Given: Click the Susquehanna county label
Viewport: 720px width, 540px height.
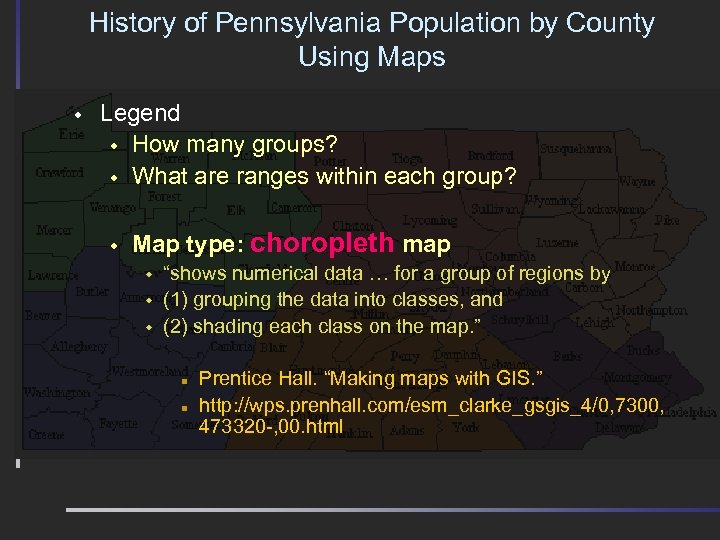Looking at the screenshot, I should pyautogui.click(x=575, y=149).
